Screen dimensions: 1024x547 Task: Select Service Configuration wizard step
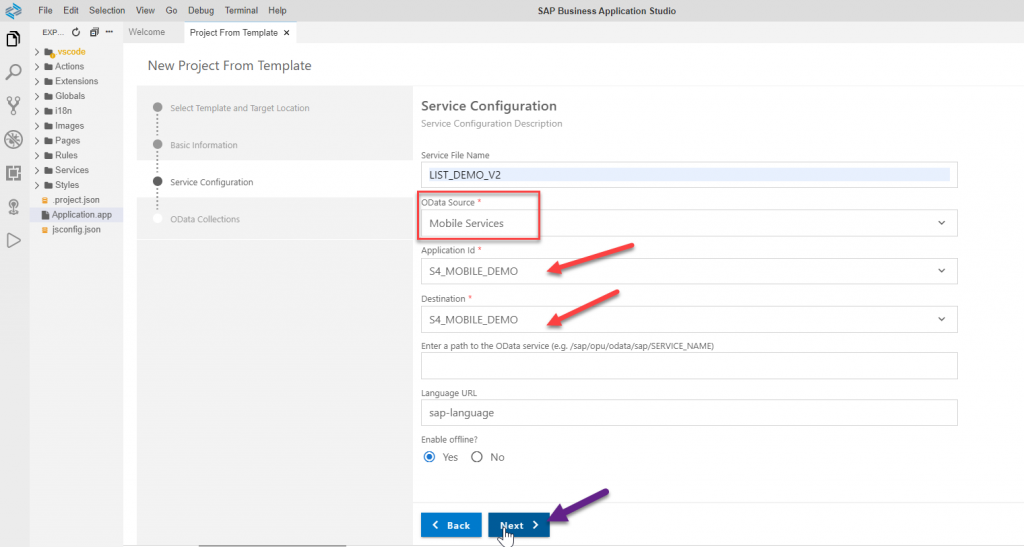pyautogui.click(x=212, y=182)
